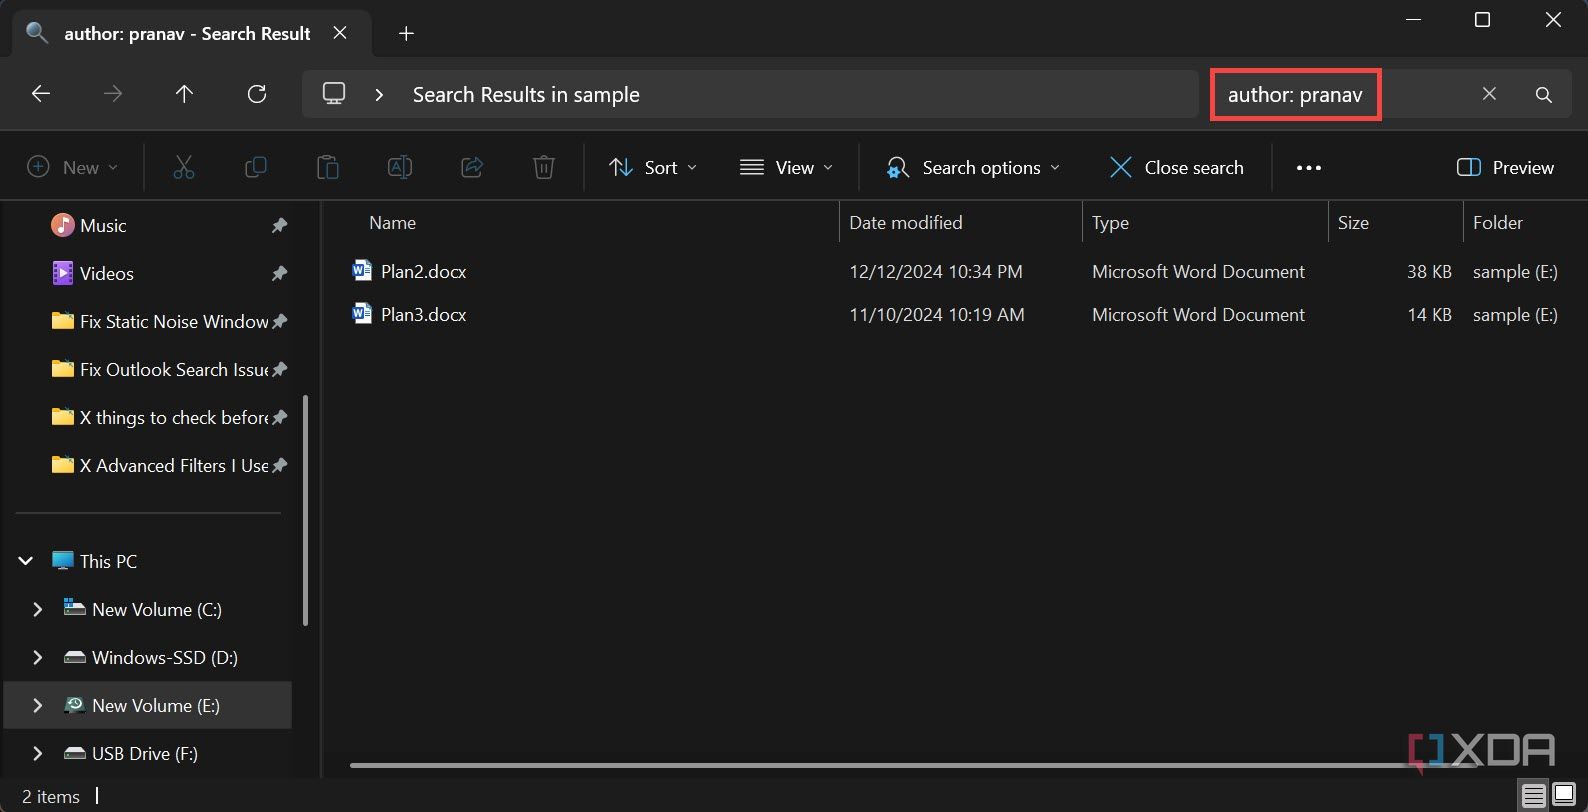The image size is (1588, 812).
Task: Click the Copy icon in toolbar
Action: pyautogui.click(x=256, y=167)
